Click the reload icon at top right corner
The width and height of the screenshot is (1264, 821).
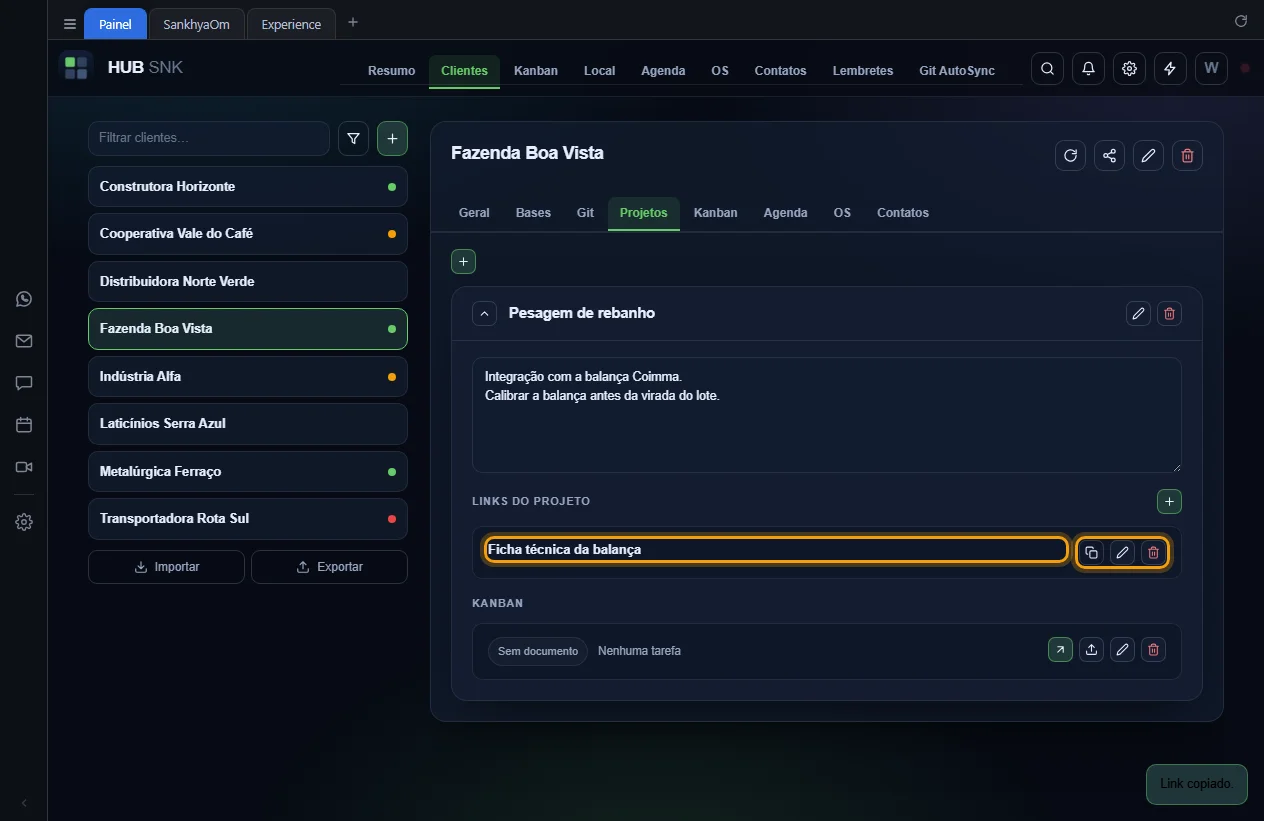click(1241, 21)
